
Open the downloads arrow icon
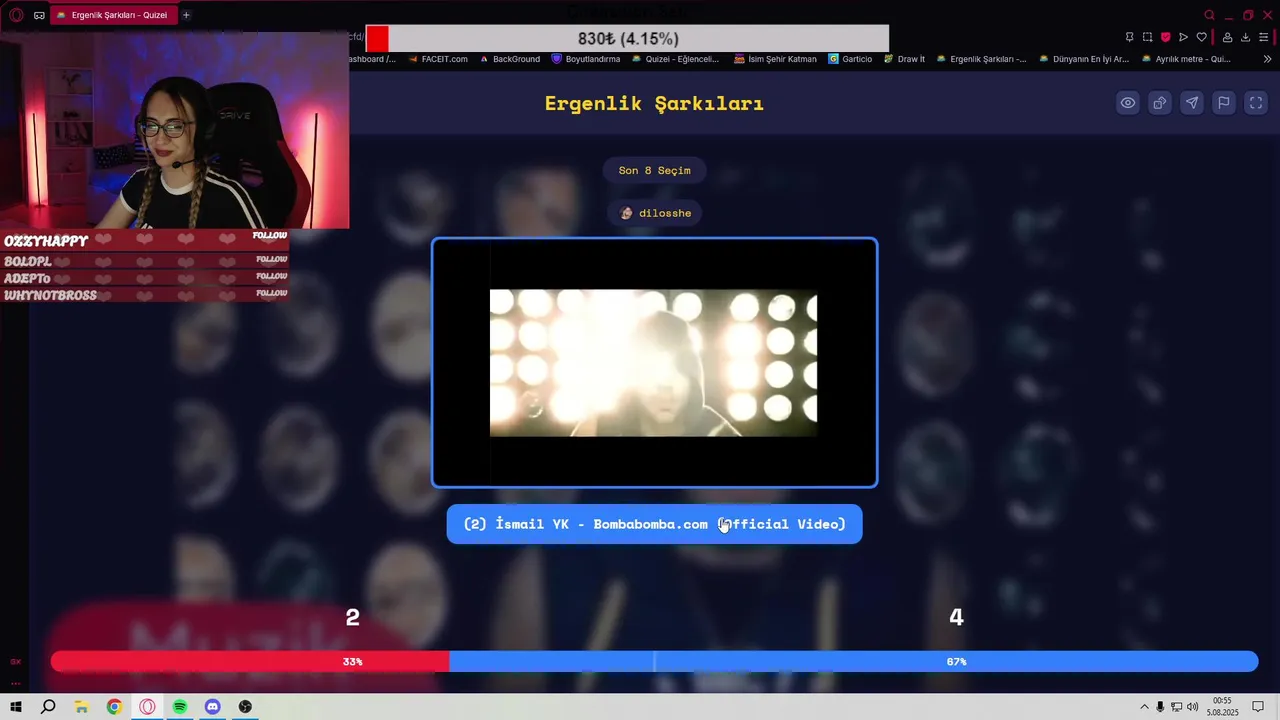(1245, 38)
